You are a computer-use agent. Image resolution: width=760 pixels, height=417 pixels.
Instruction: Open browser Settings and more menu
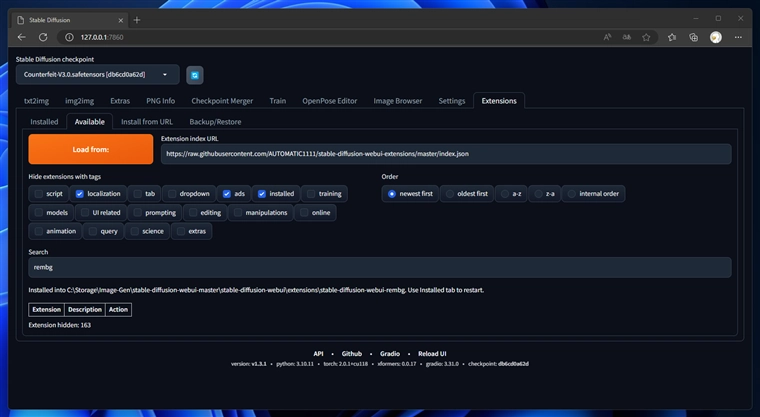[738, 37]
